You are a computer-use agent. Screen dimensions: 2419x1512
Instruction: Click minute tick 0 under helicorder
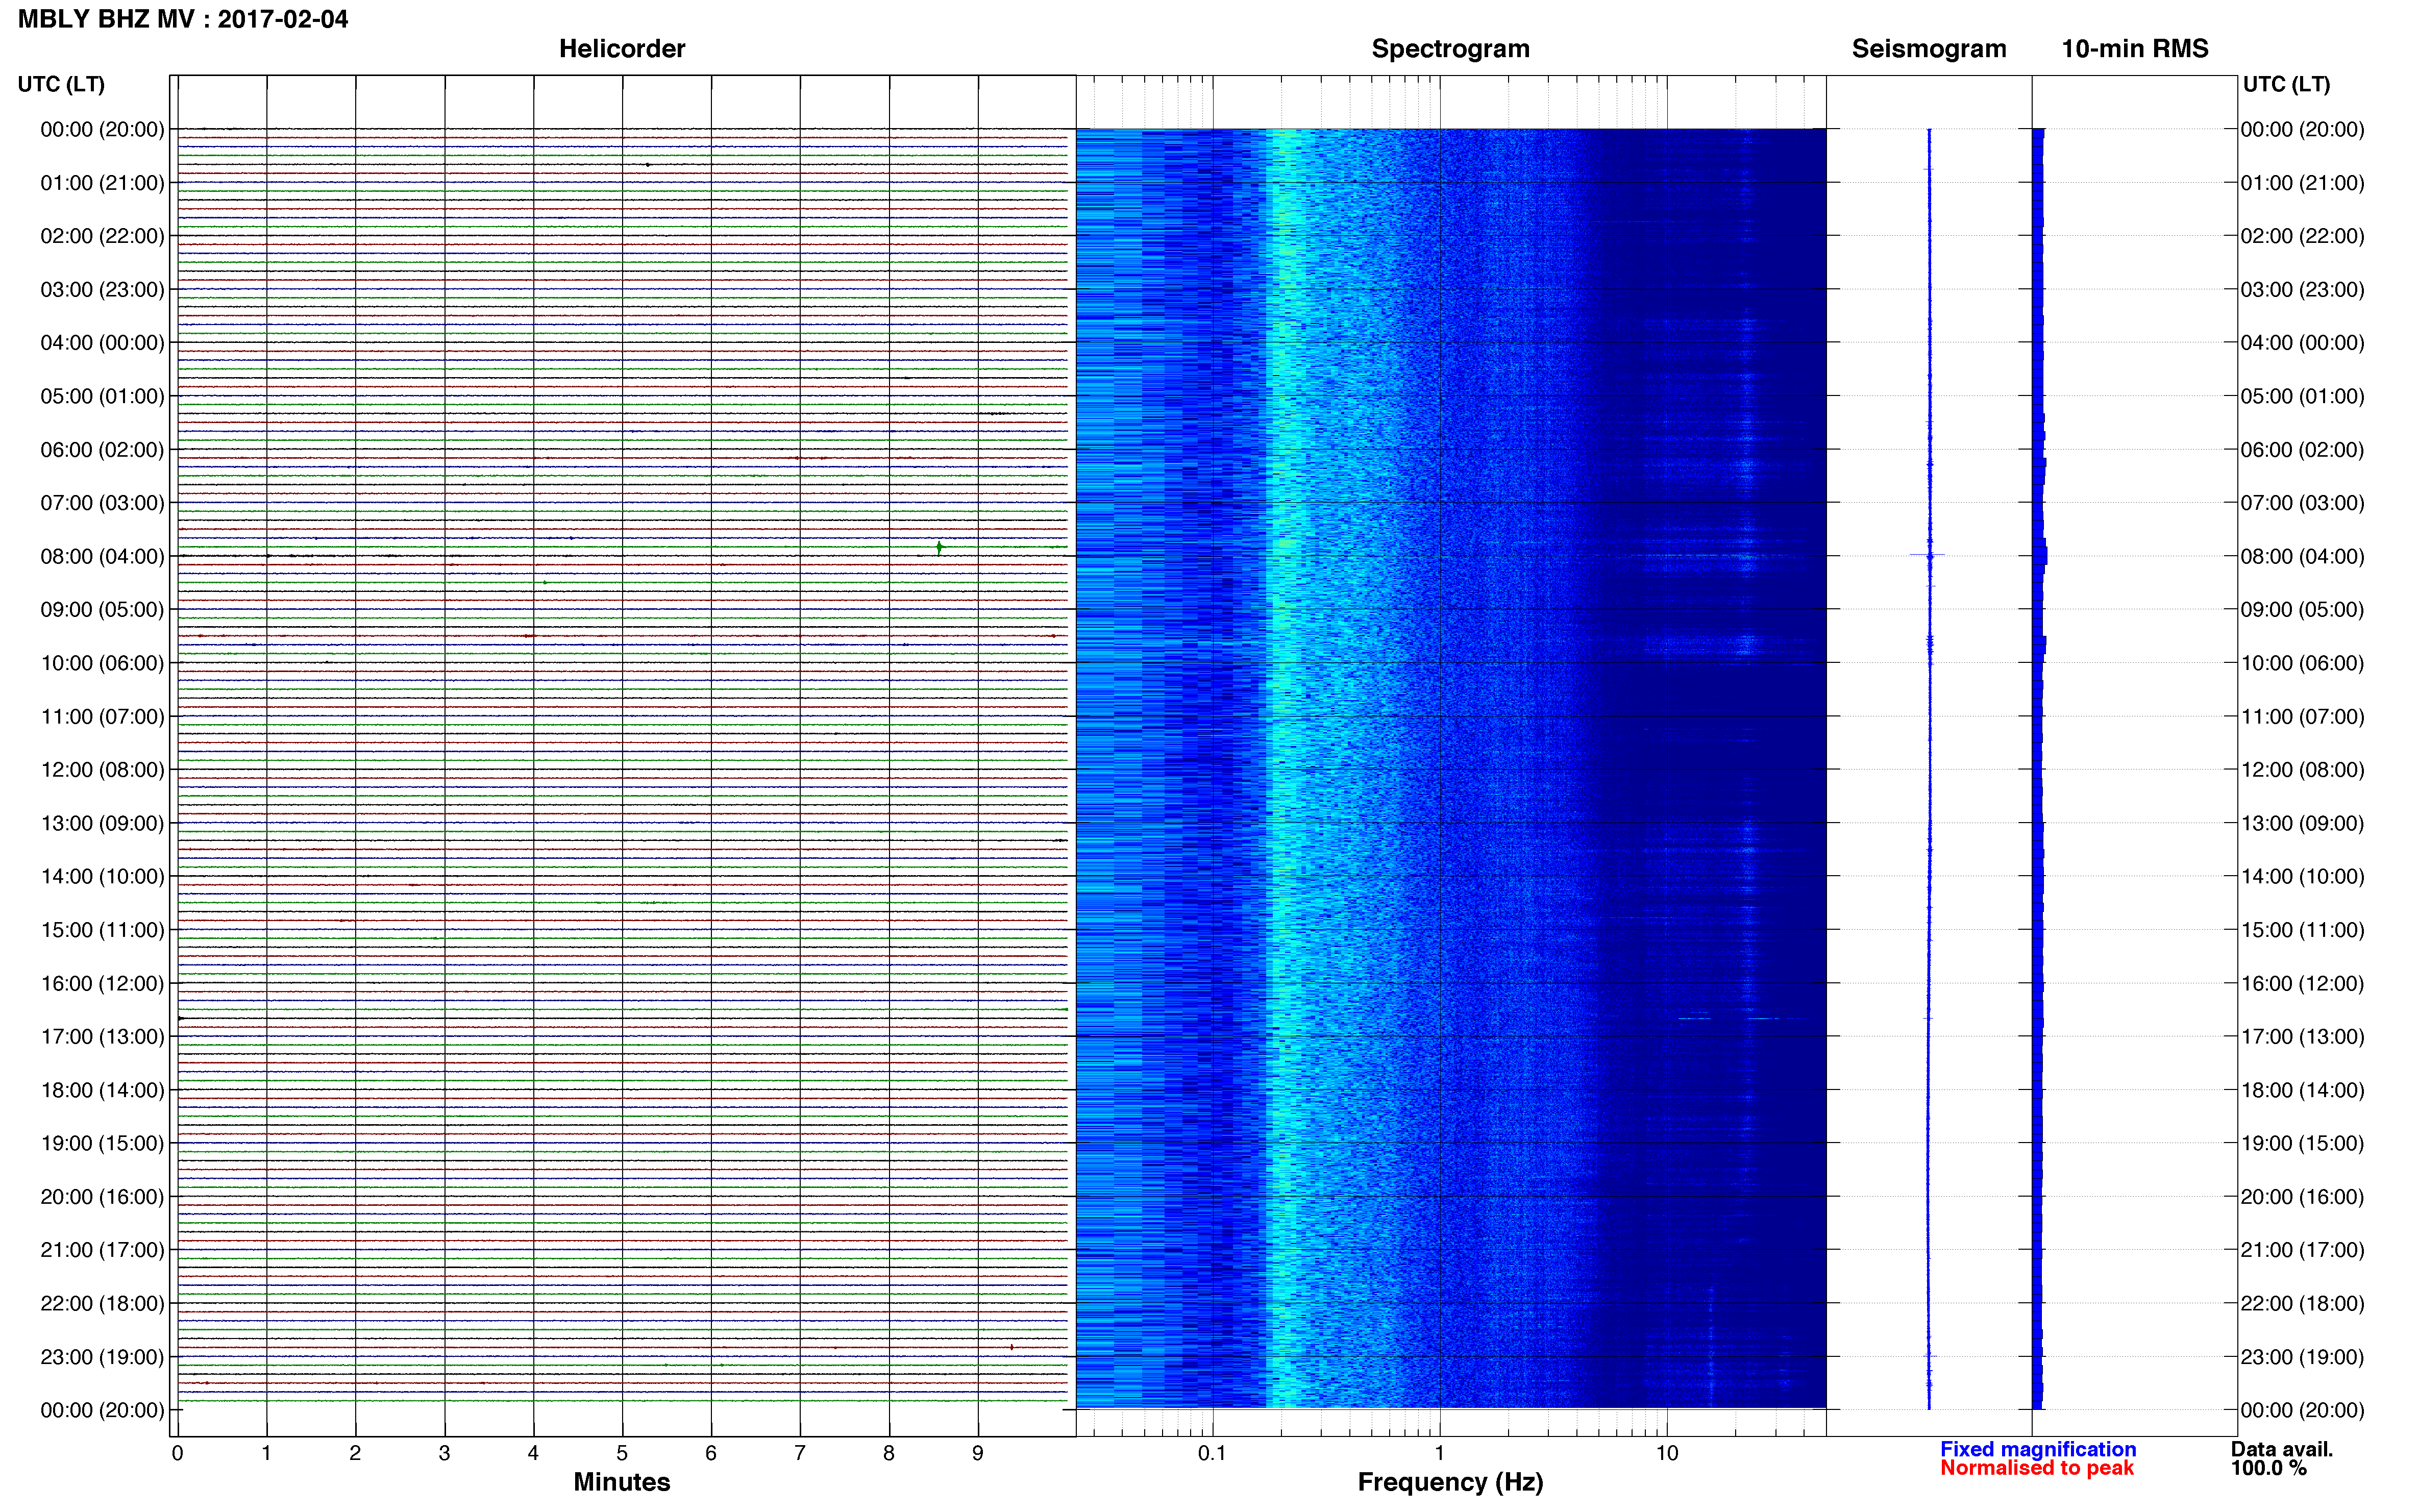[x=177, y=1453]
